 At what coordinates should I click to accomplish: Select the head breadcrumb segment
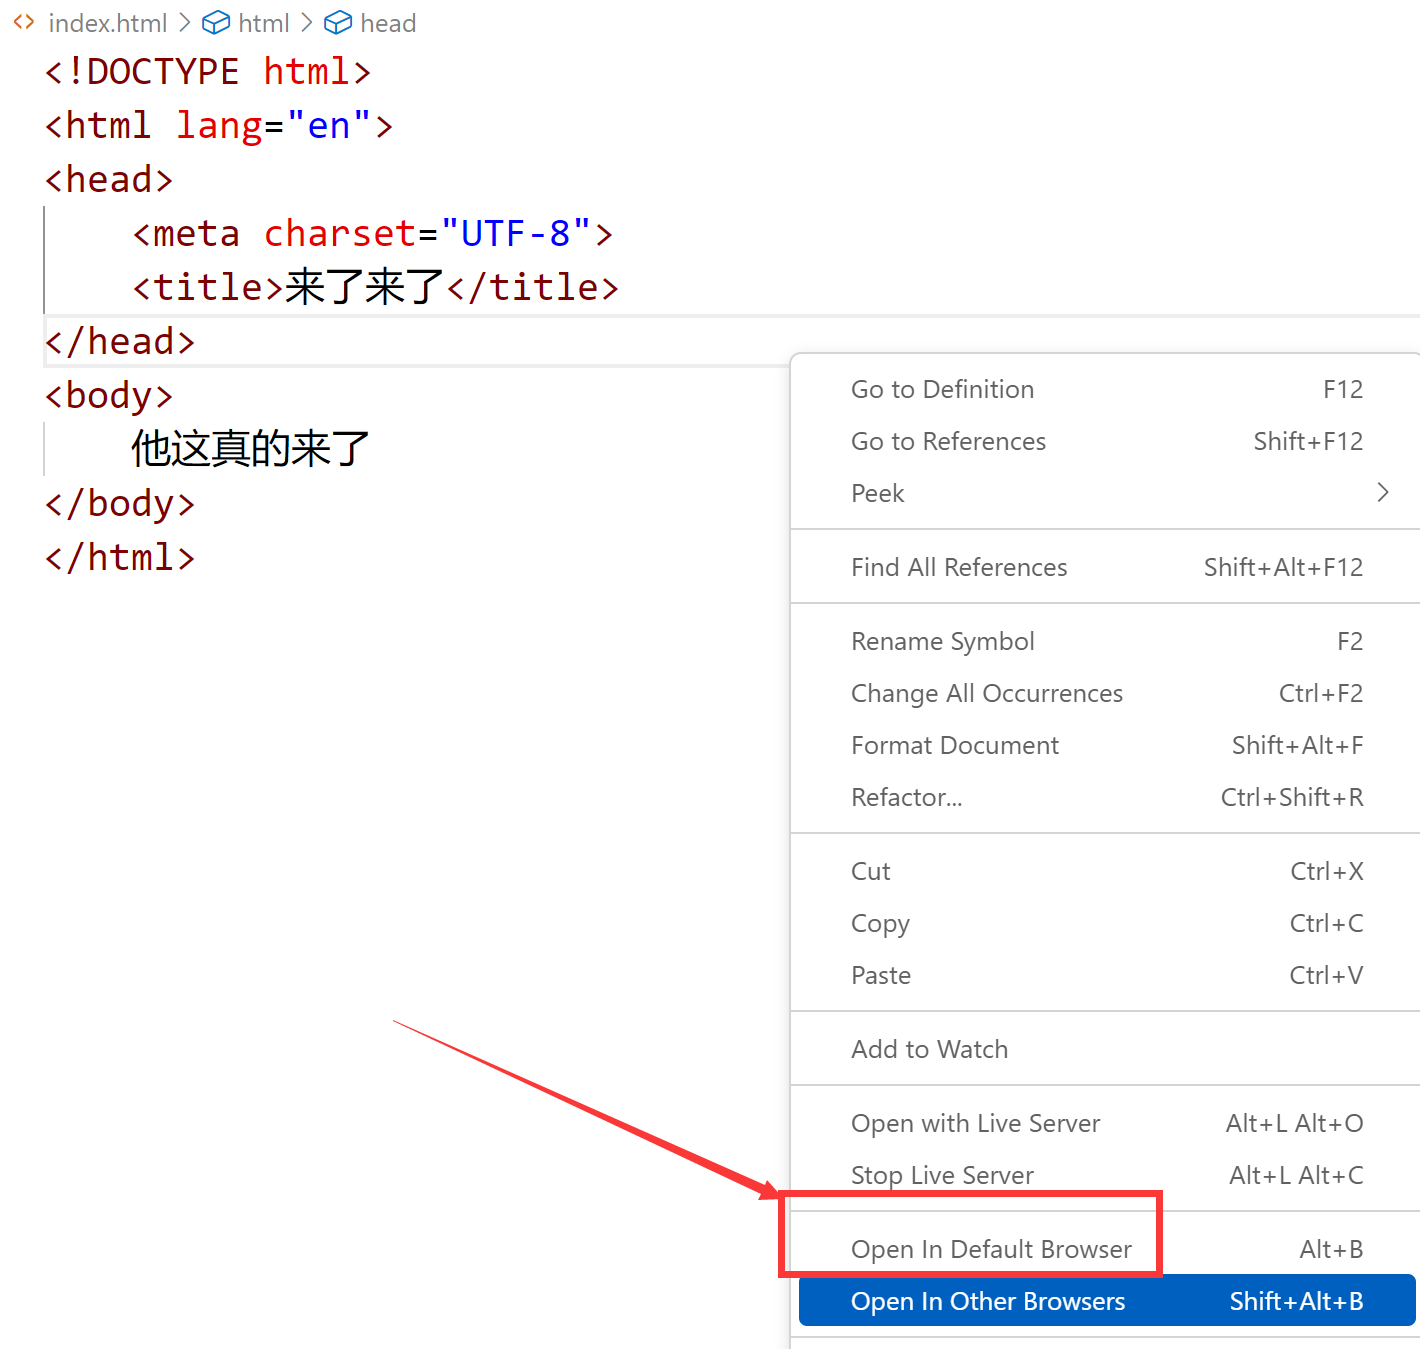(388, 23)
